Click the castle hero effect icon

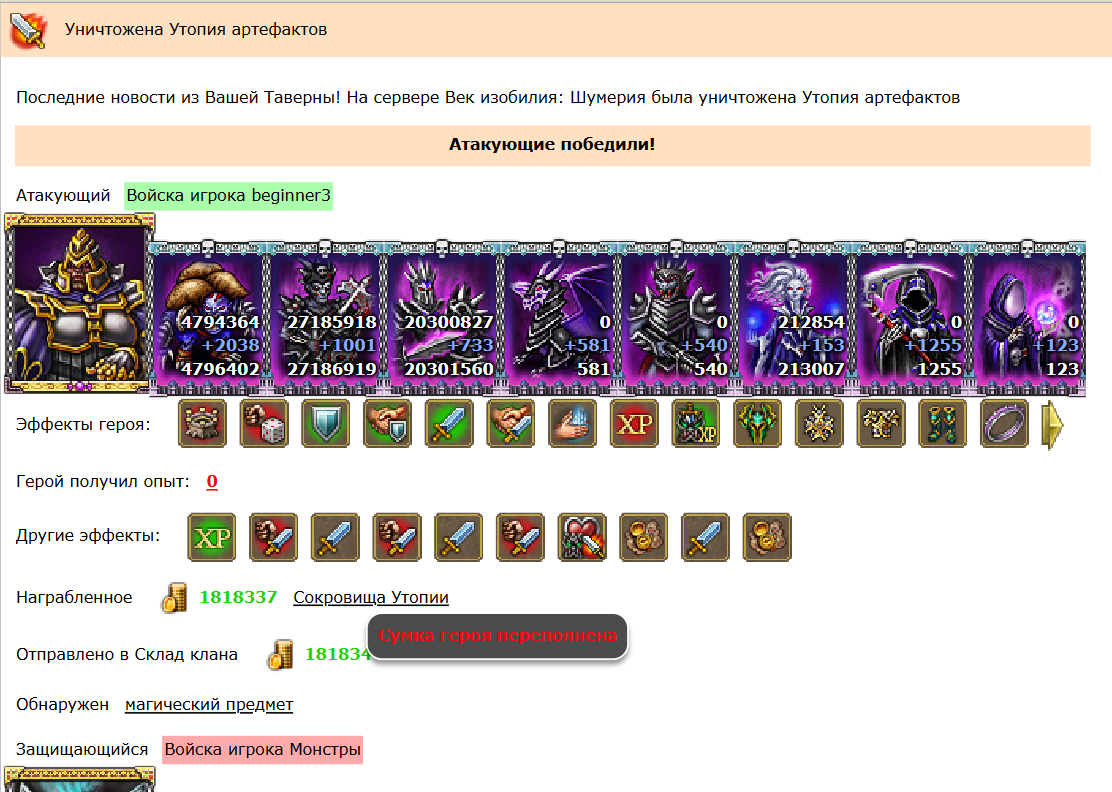click(x=202, y=423)
